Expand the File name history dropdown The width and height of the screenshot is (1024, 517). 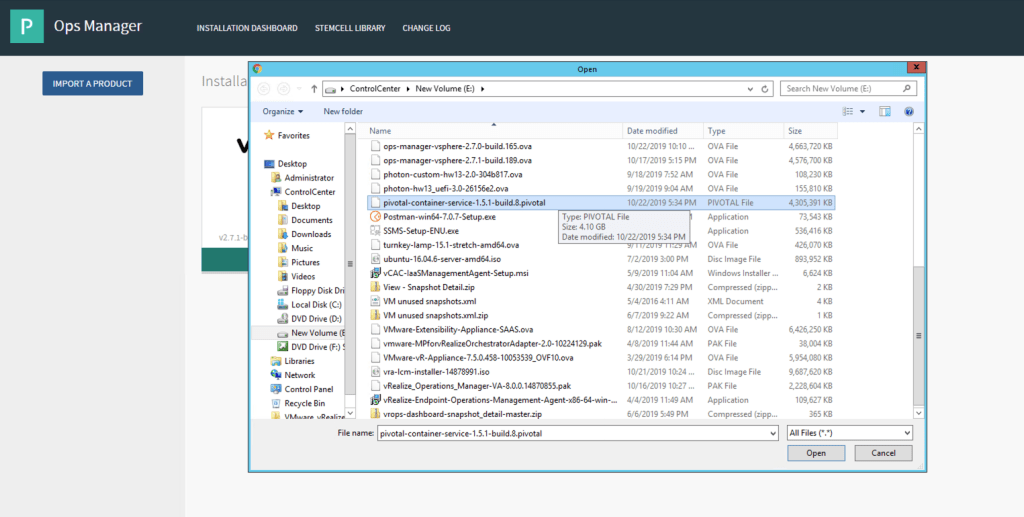click(x=771, y=433)
